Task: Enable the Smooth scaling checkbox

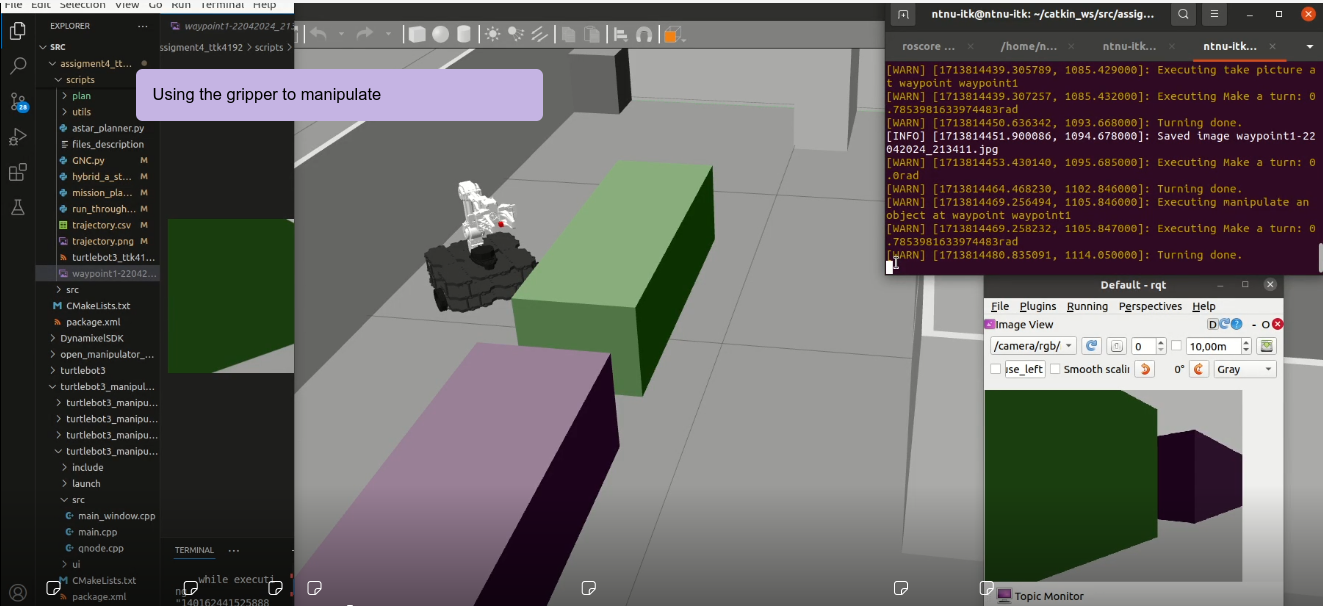Action: (1055, 369)
